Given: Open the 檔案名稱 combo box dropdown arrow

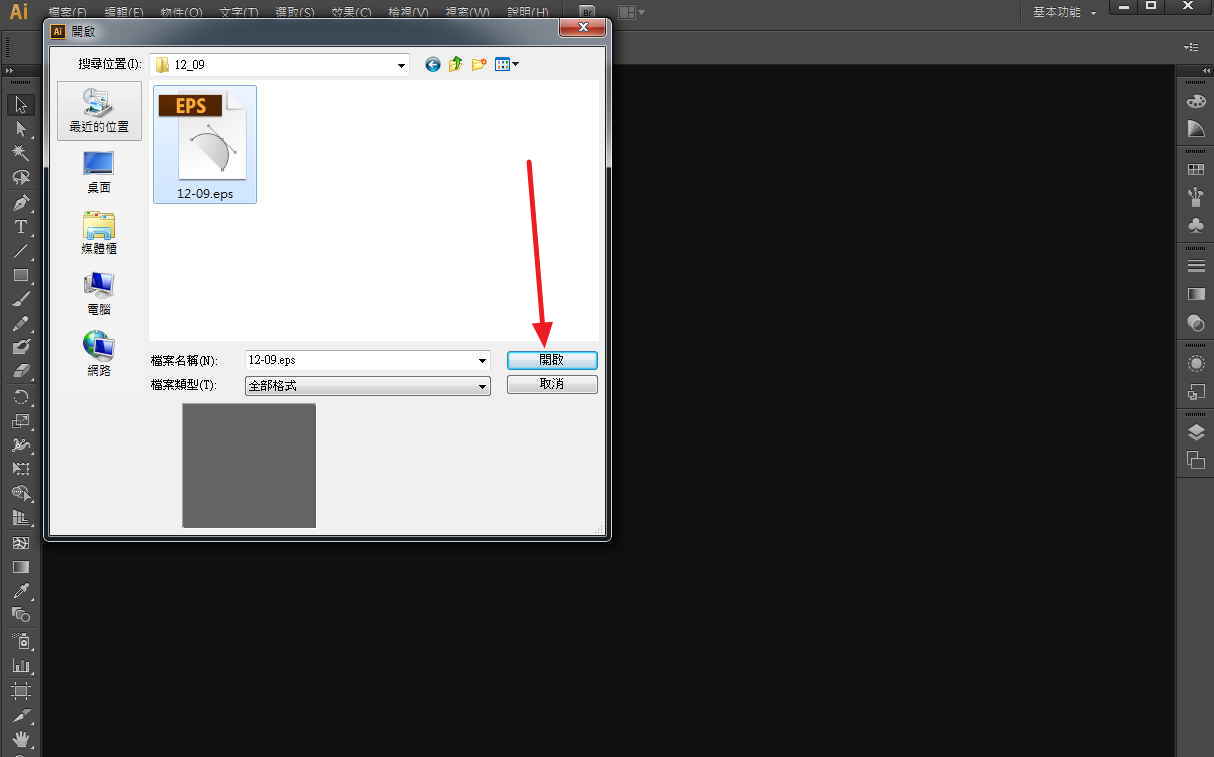Looking at the screenshot, I should pyautogui.click(x=483, y=360).
